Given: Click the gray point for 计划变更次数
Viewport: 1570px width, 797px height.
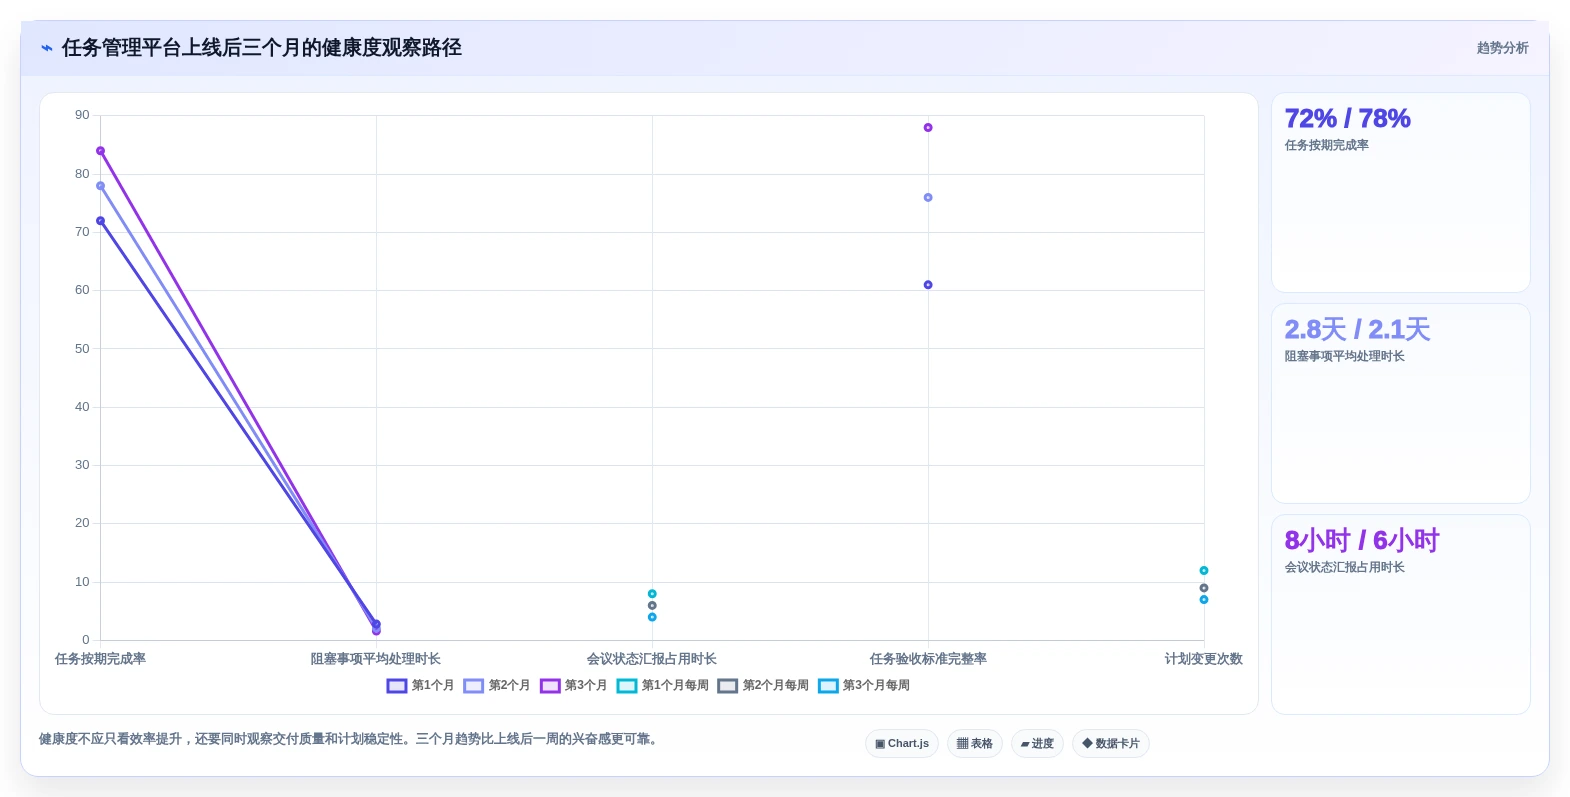Looking at the screenshot, I should [x=1204, y=588].
